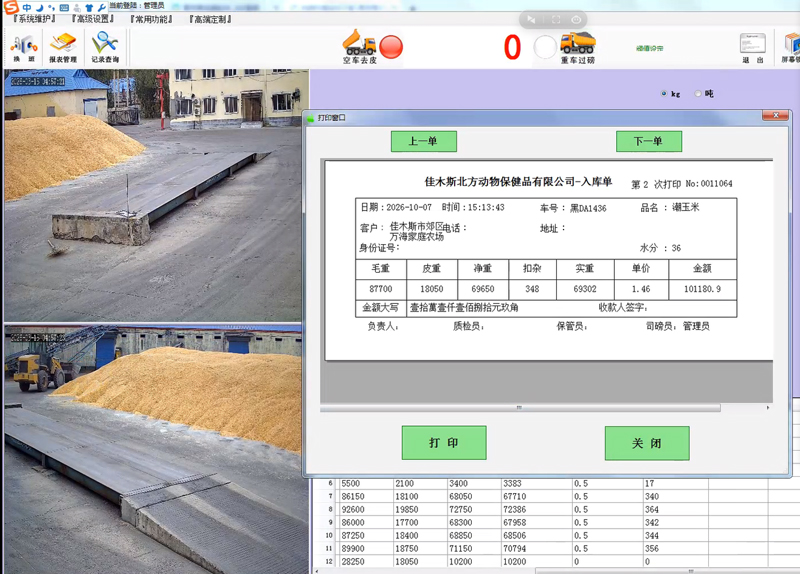This screenshot has height=574, width=800.
Task: Click the fullscreen icon in floating overlay
Action: tap(556, 19)
